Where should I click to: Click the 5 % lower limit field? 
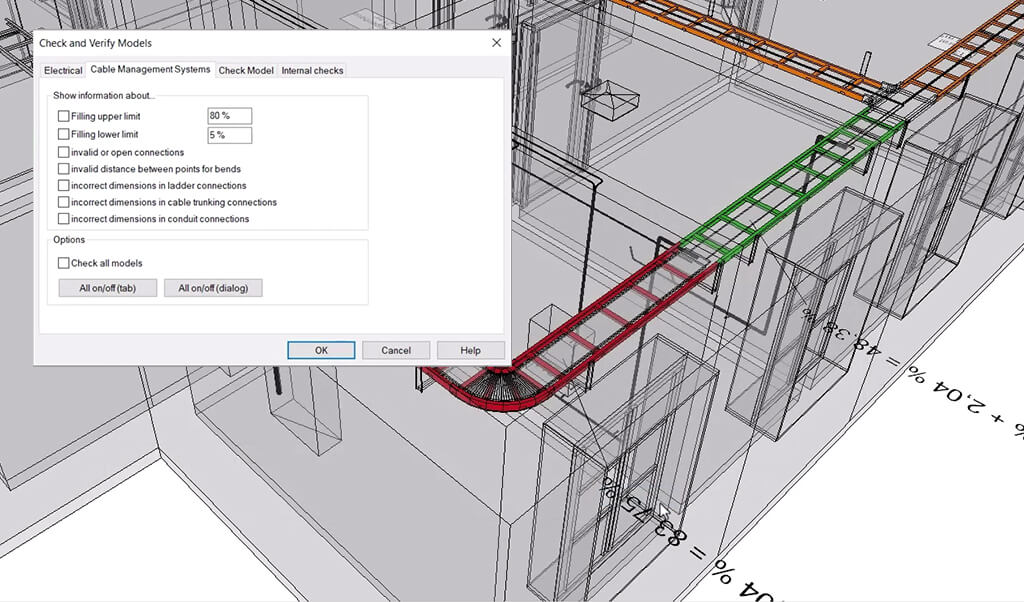[x=229, y=135]
